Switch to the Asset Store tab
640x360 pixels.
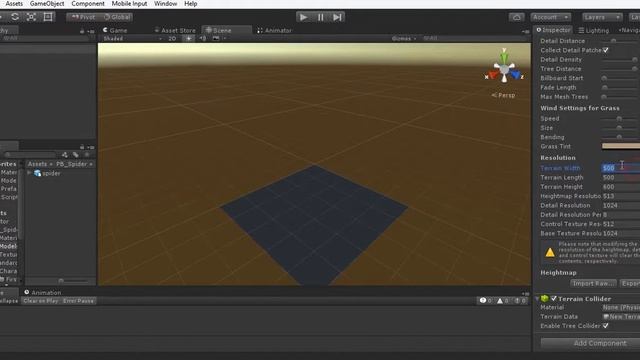[x=175, y=30]
